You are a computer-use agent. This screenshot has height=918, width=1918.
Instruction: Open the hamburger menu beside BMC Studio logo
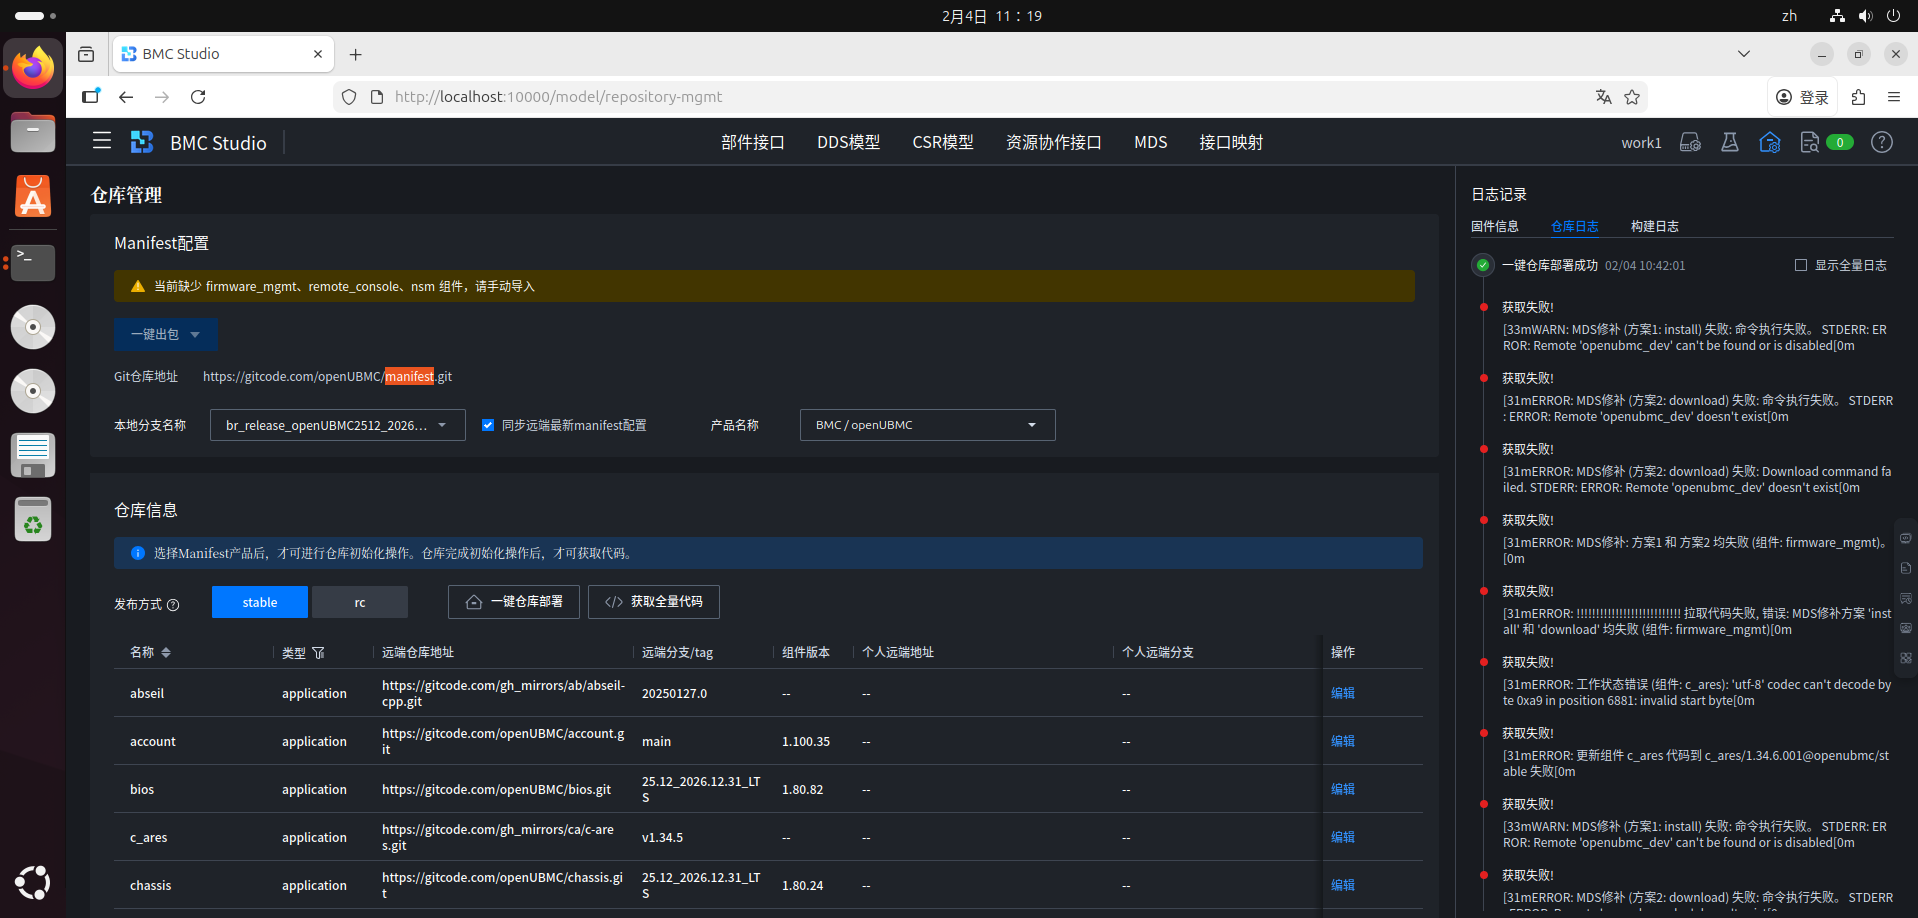(102, 142)
